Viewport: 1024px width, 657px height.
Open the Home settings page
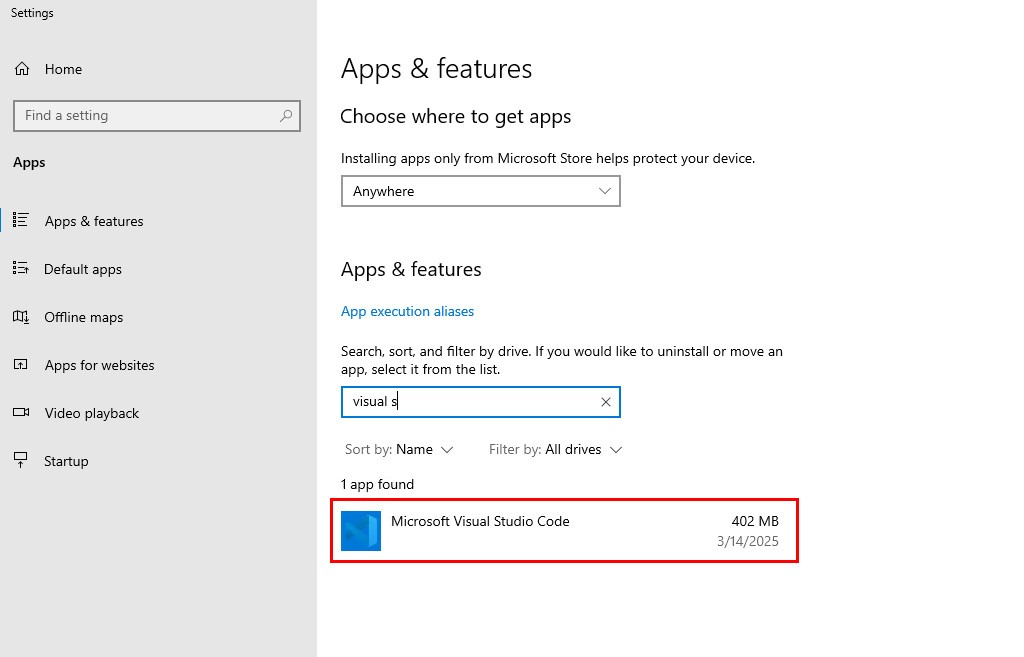click(63, 69)
